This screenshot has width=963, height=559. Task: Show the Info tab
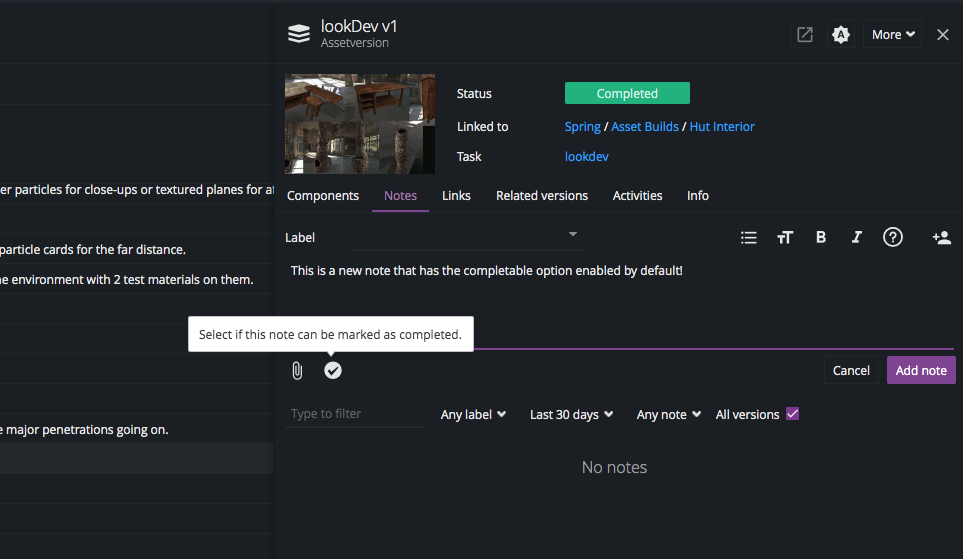coord(698,195)
